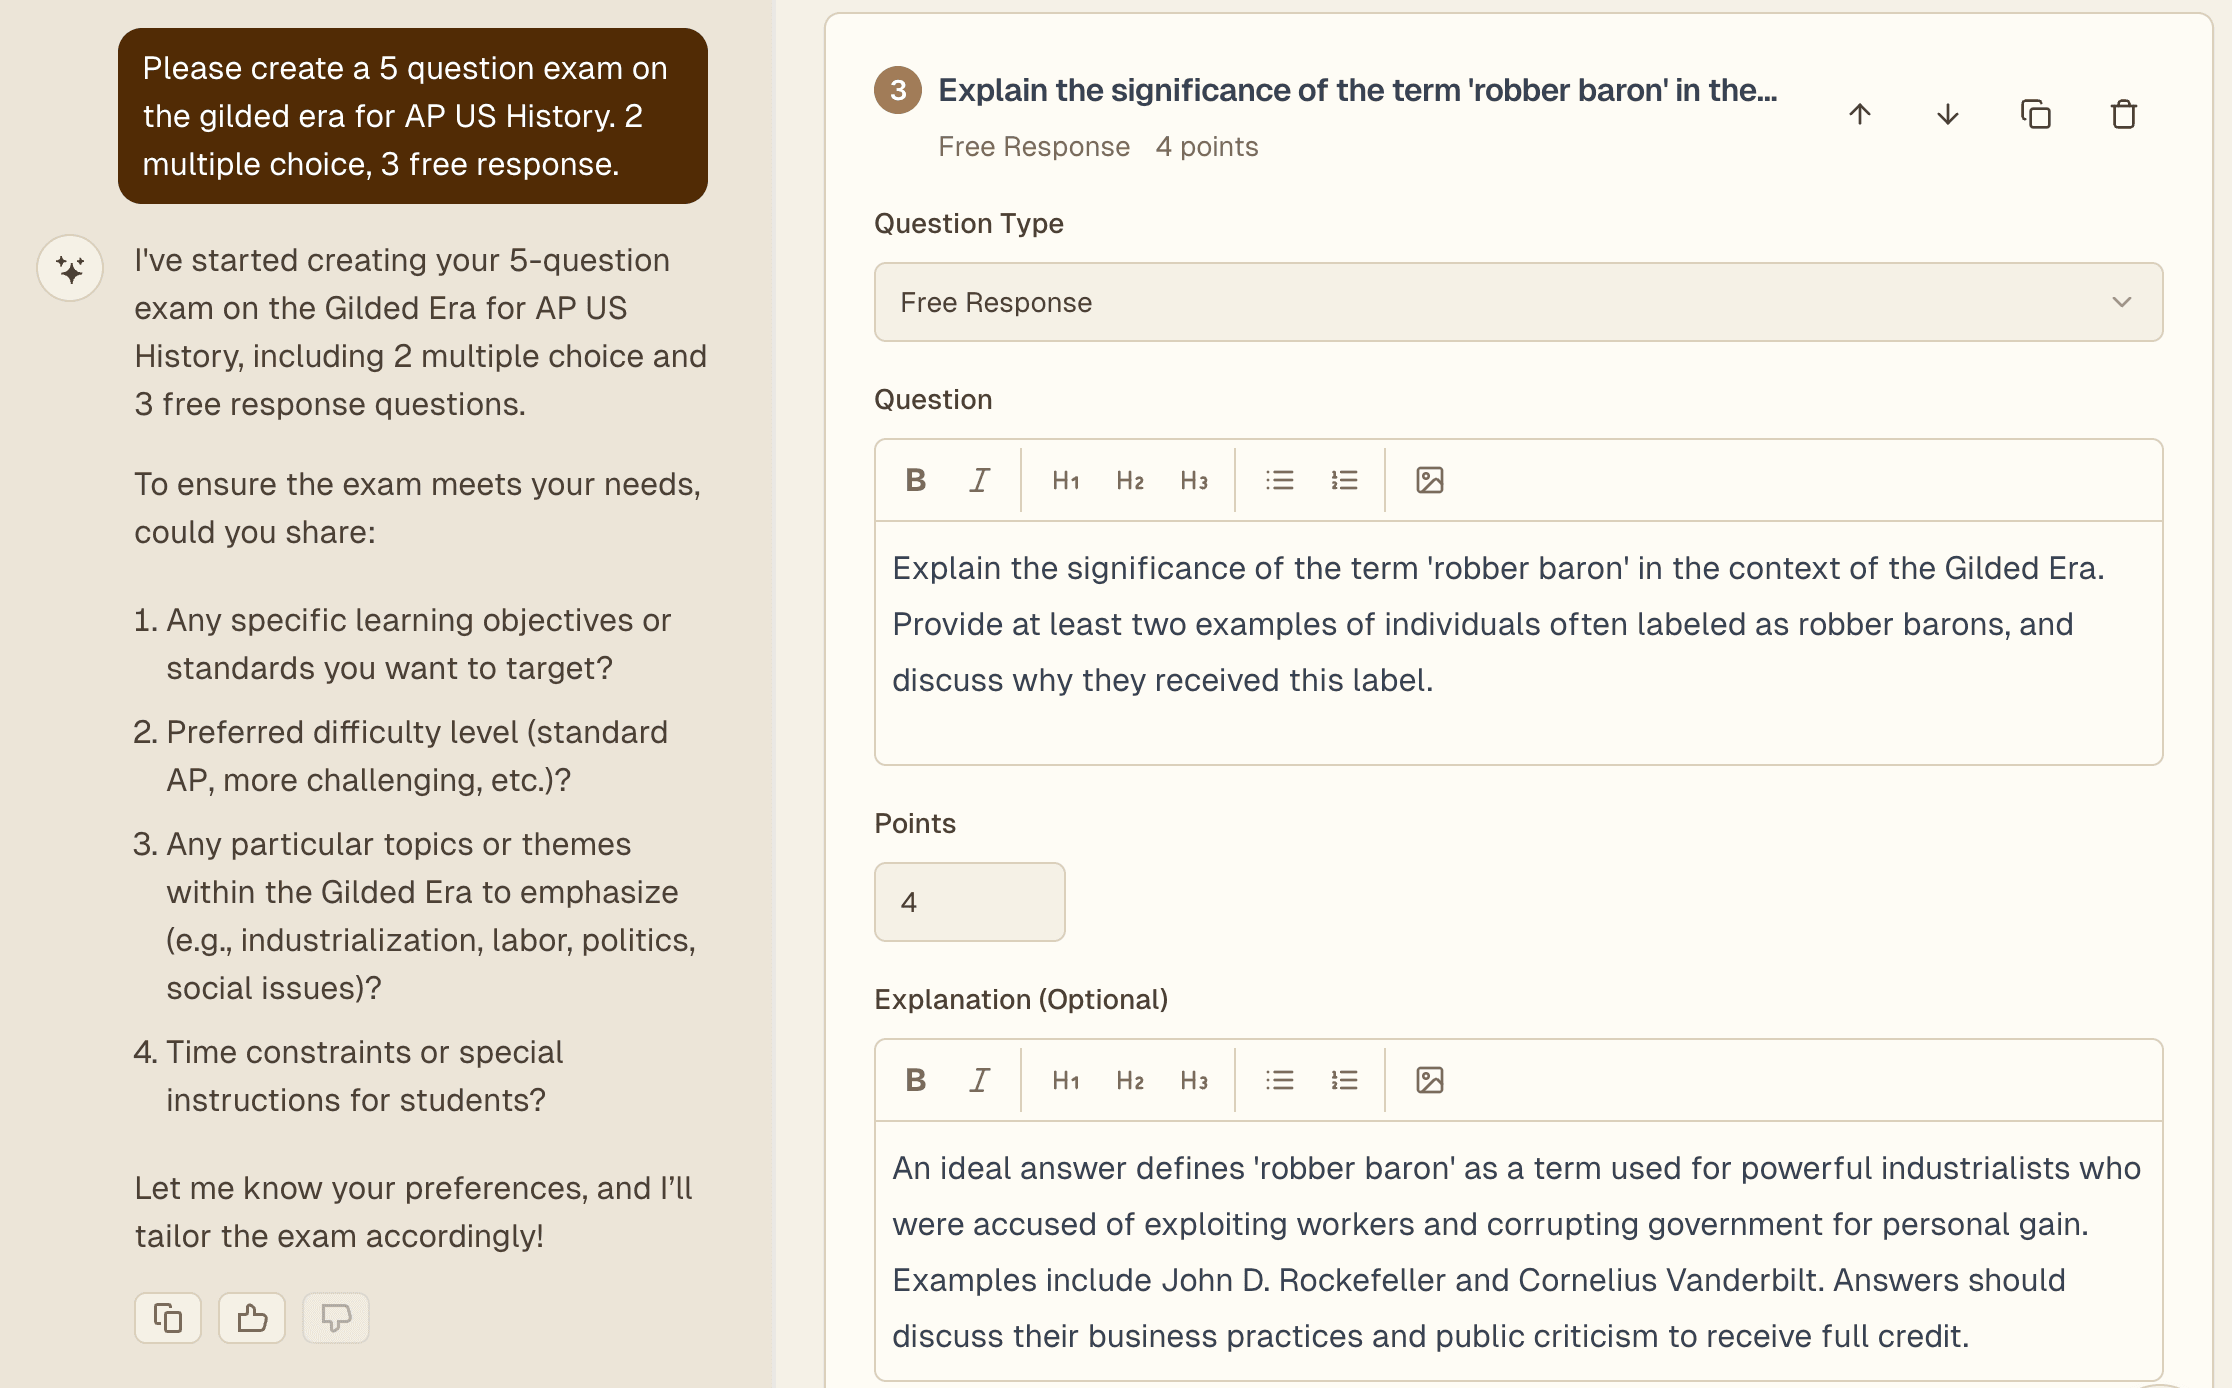Apply H2 heading in Question editor
Viewport: 2232px width, 1388px height.
point(1130,480)
